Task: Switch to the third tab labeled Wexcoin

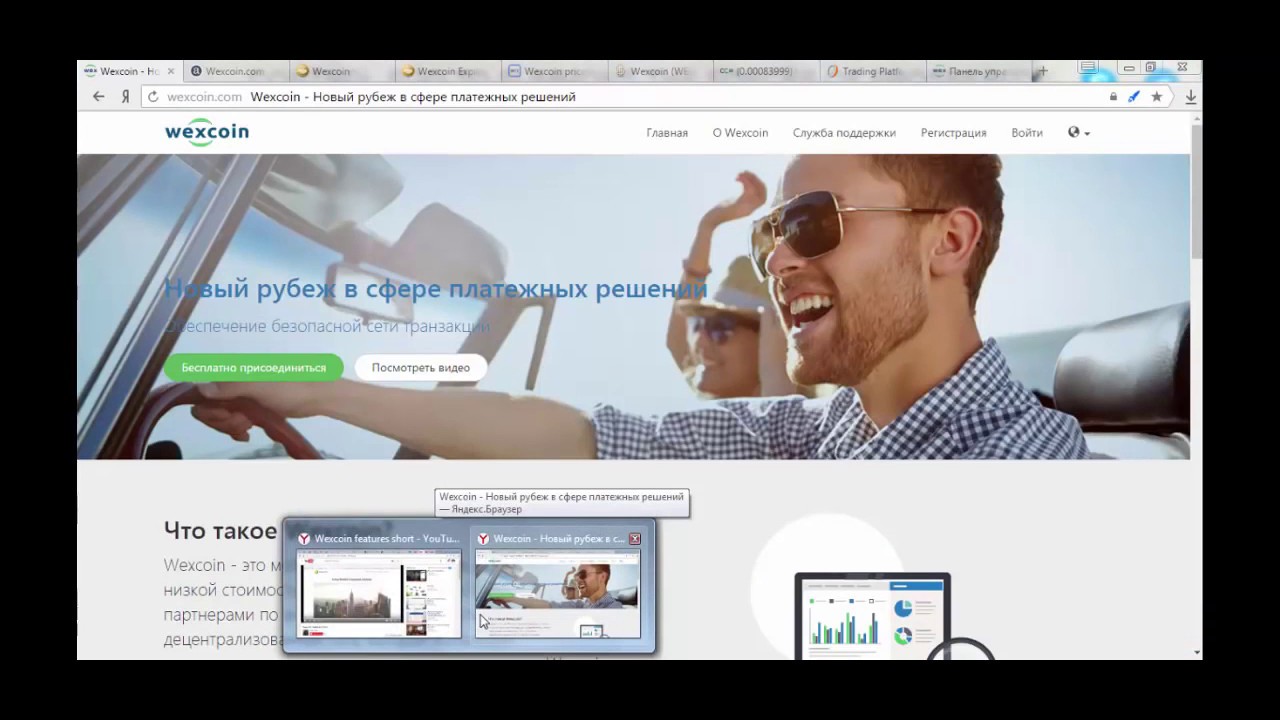Action: (x=341, y=71)
